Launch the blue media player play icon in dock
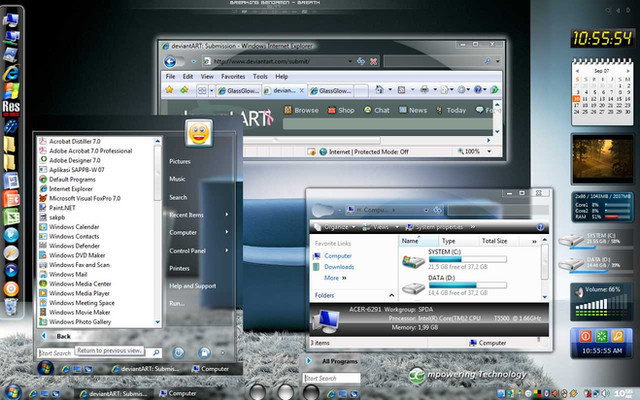 [x=11, y=270]
